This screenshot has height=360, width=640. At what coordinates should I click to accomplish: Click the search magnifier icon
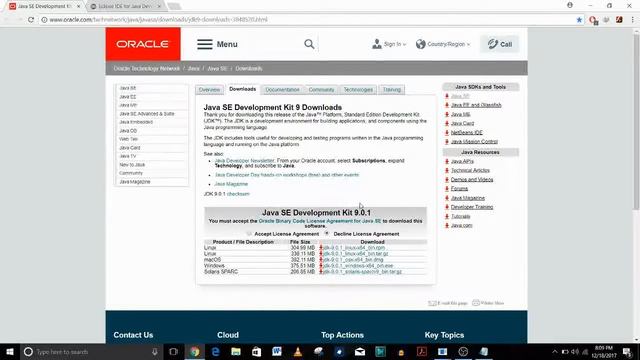pyautogui.click(x=309, y=44)
